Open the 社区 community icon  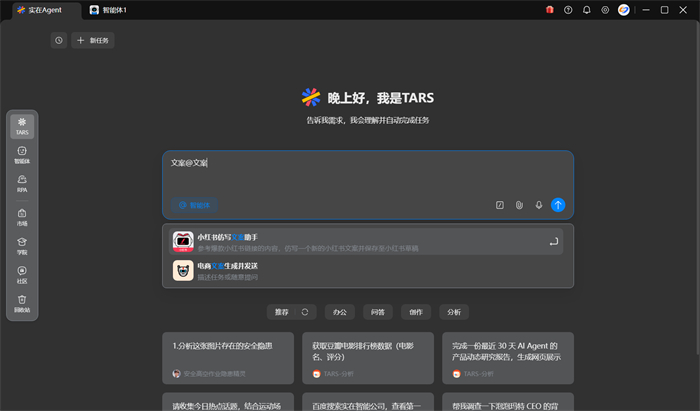22,274
